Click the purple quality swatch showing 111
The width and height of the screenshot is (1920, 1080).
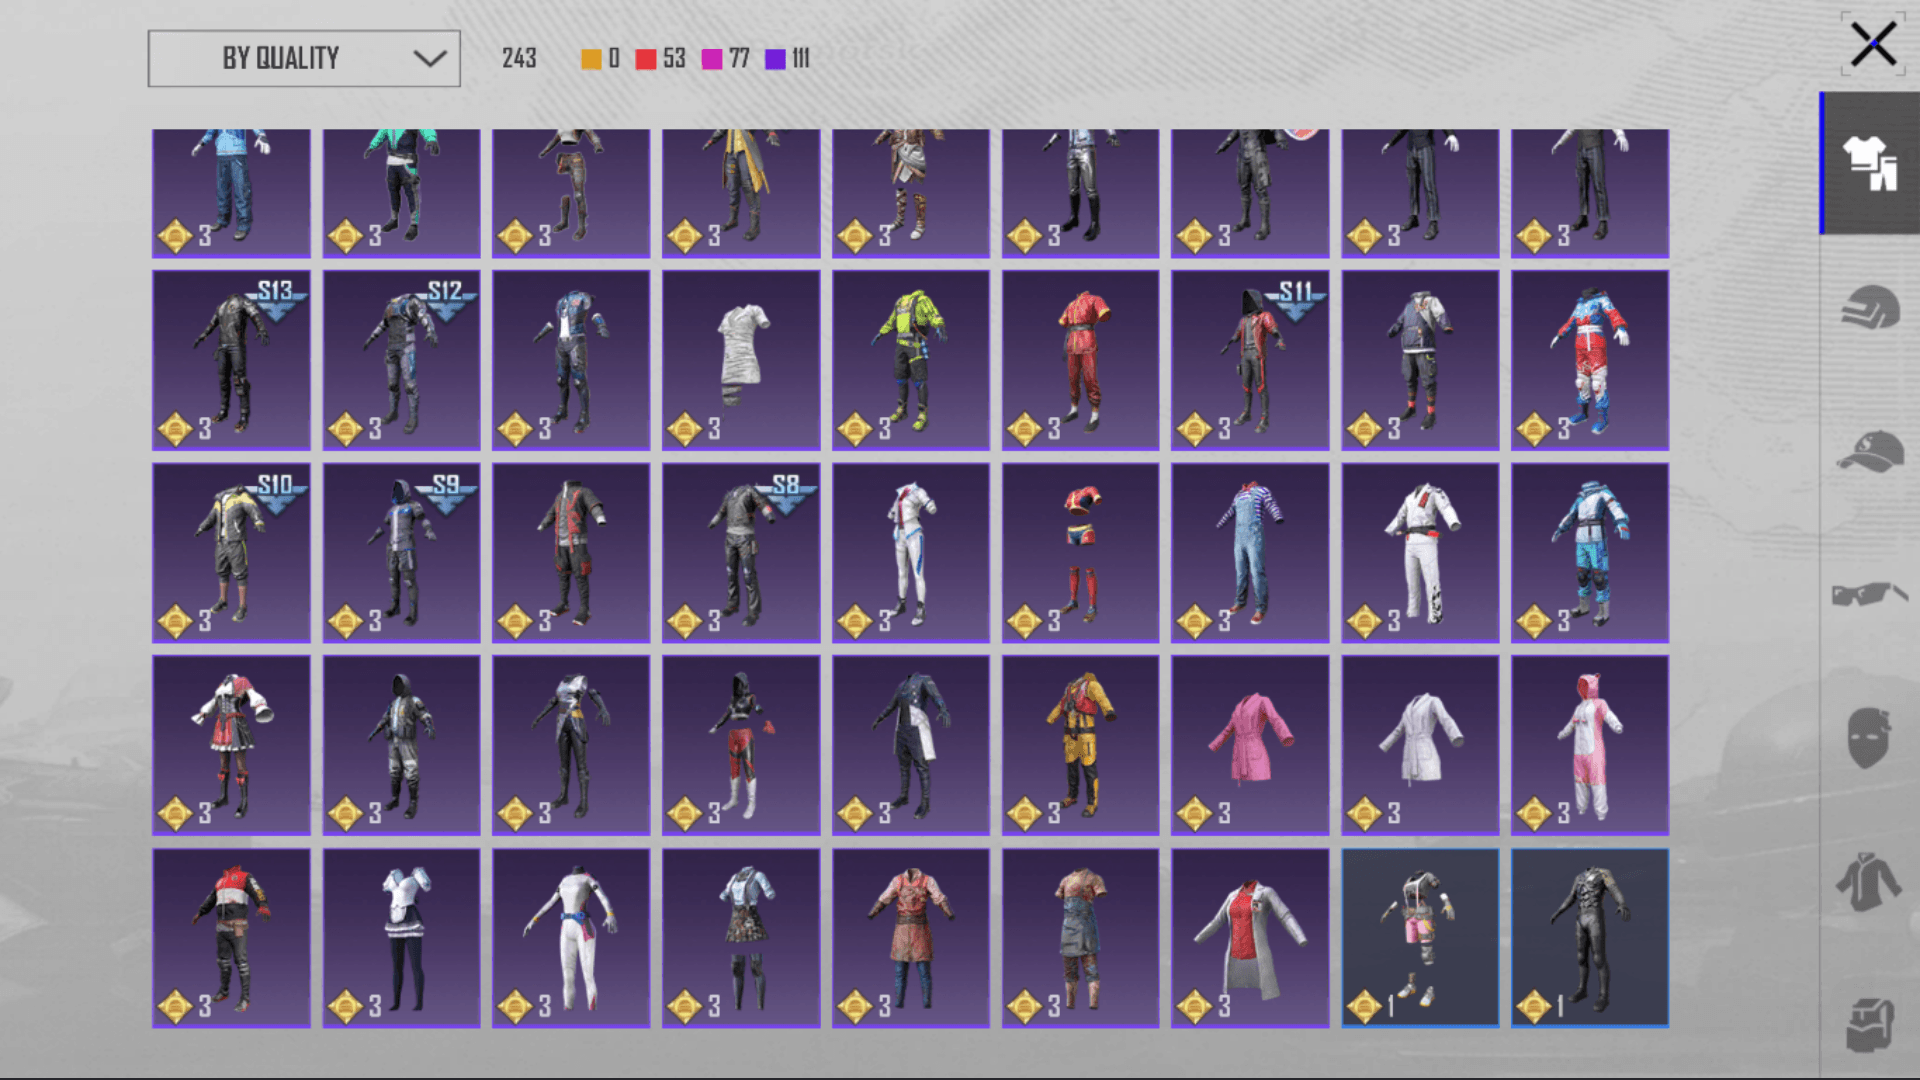(775, 59)
